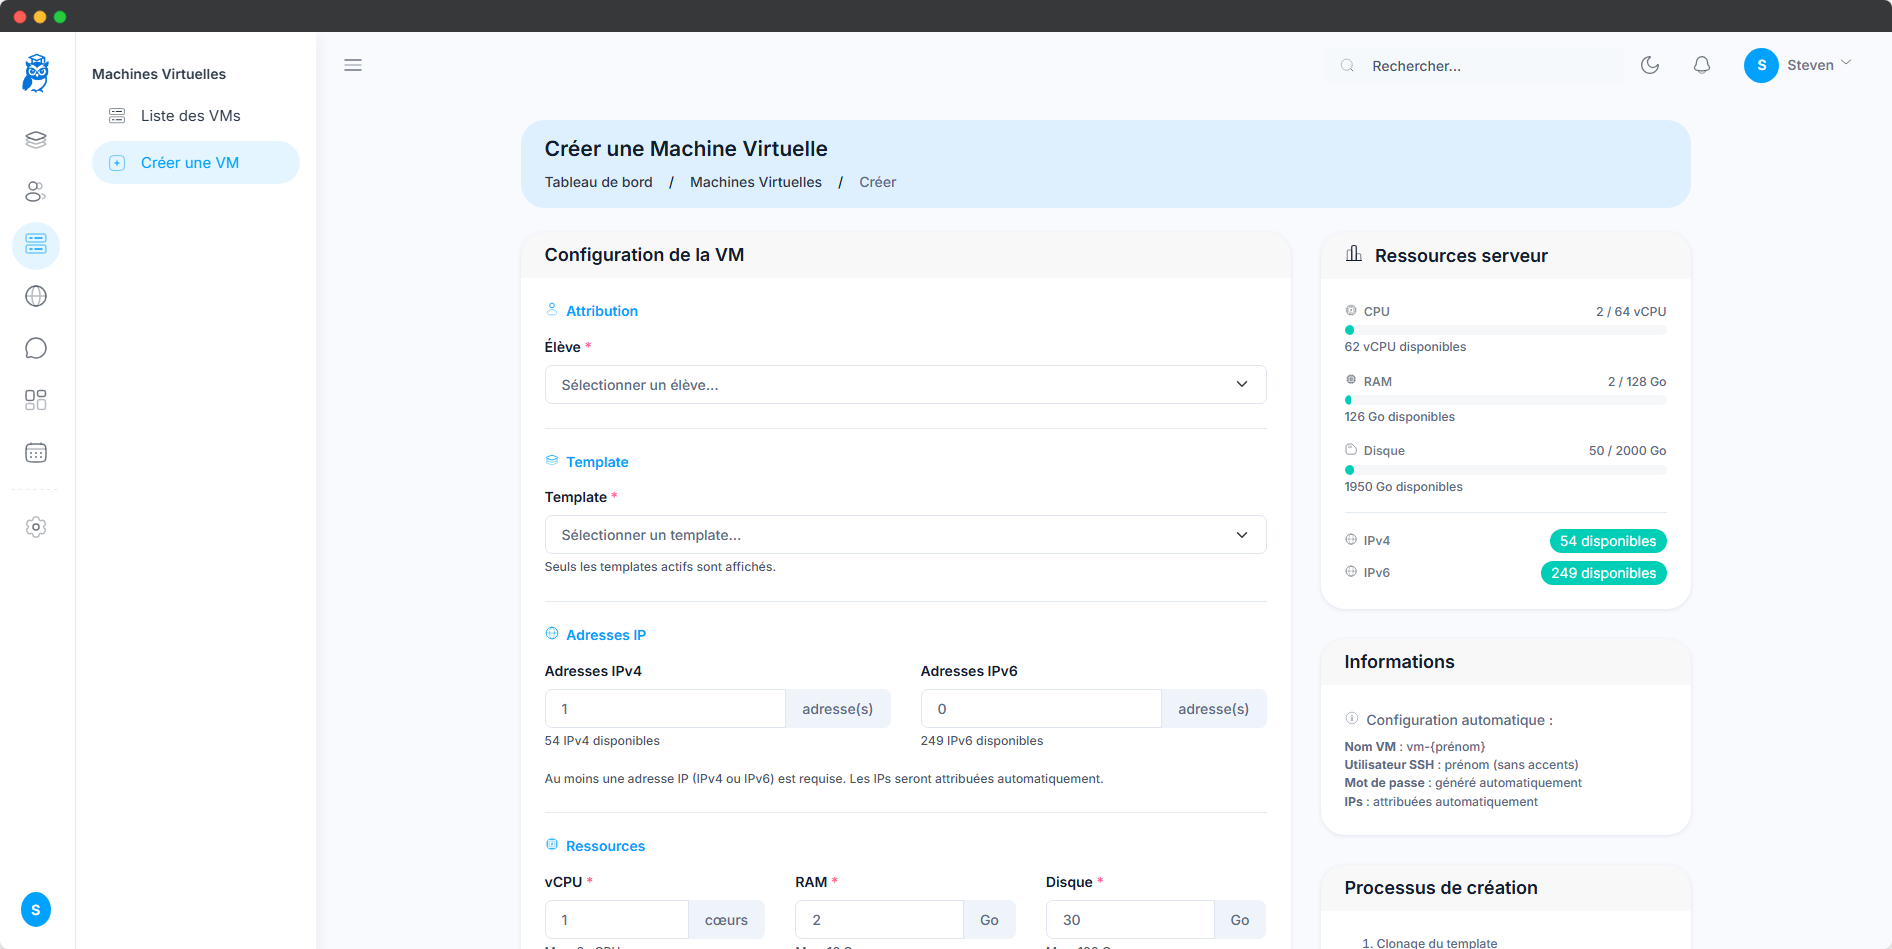This screenshot has height=949, width=1892.
Task: Open the calendar icon in the sidebar
Action: point(36,453)
